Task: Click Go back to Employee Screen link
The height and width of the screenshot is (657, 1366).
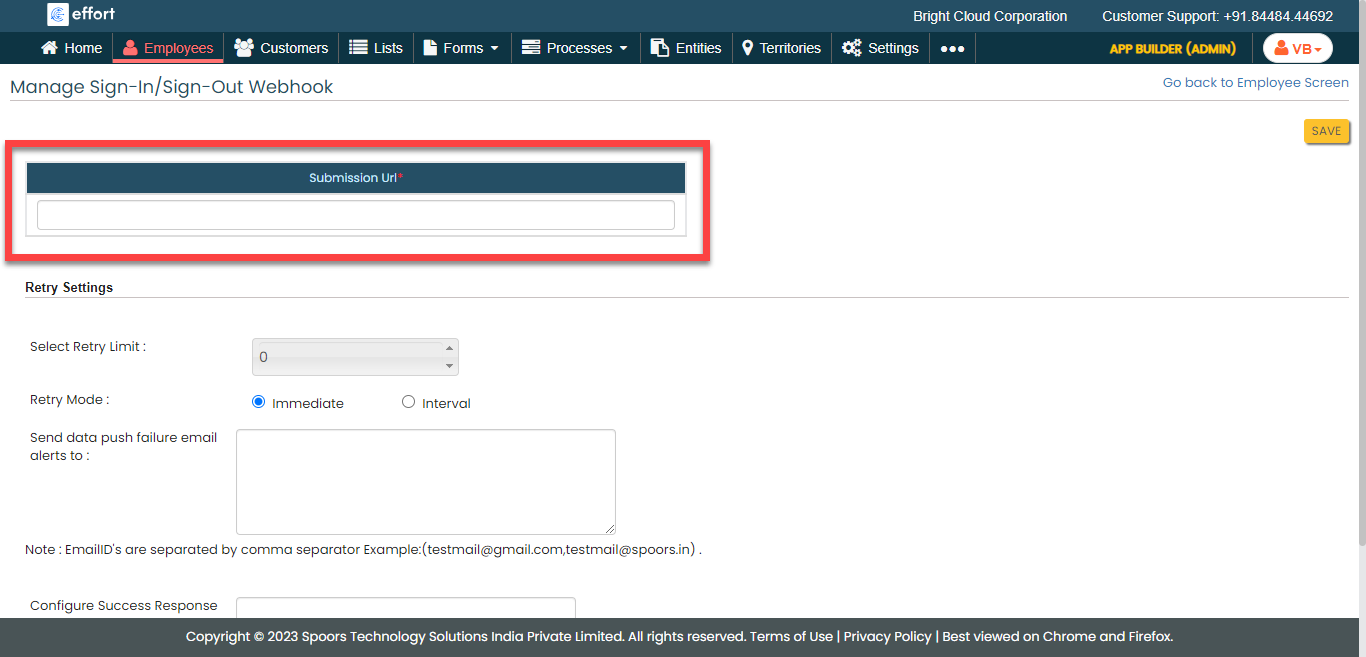Action: click(1255, 83)
